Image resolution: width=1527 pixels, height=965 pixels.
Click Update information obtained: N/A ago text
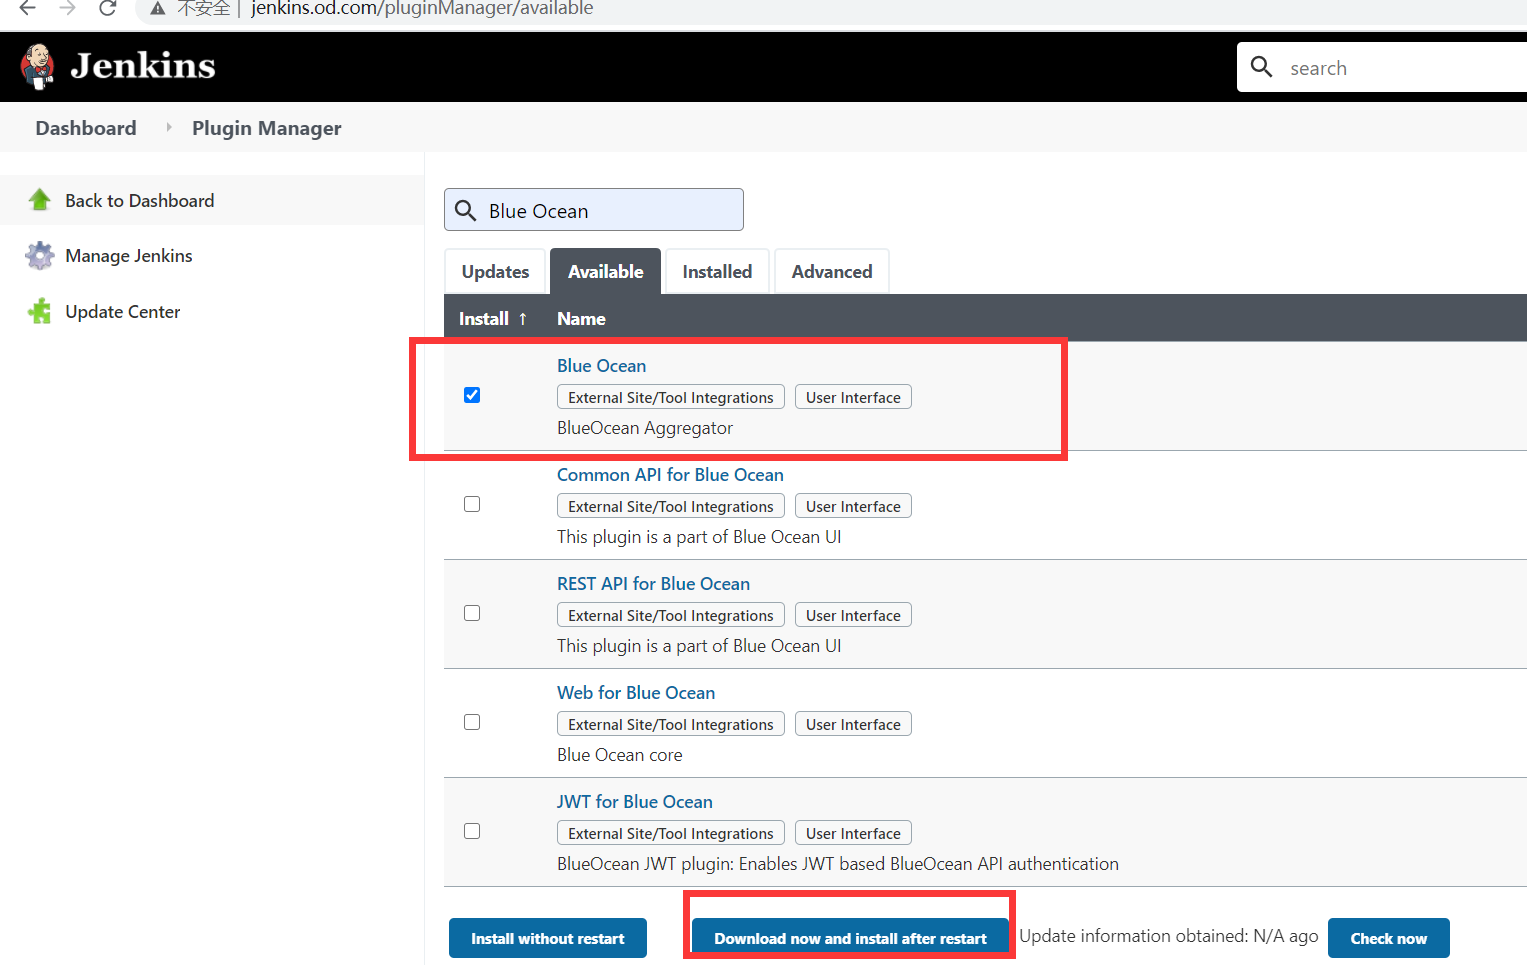pyautogui.click(x=1169, y=936)
